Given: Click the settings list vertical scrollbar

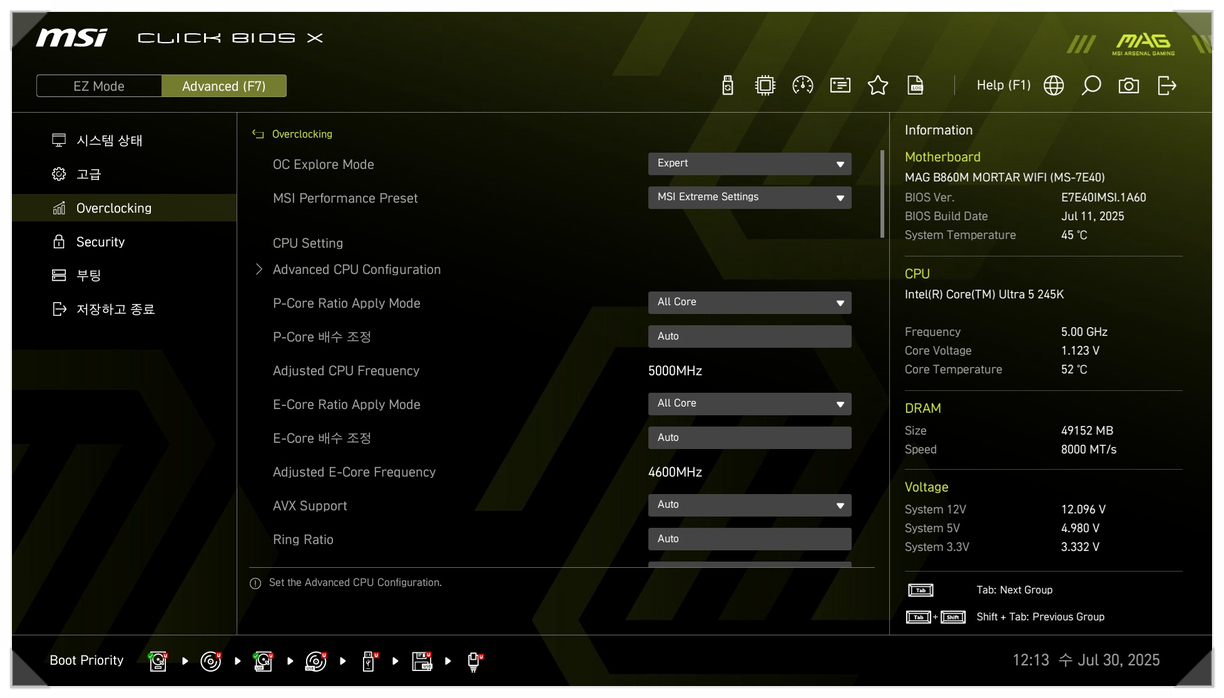Looking at the screenshot, I should point(882,194).
